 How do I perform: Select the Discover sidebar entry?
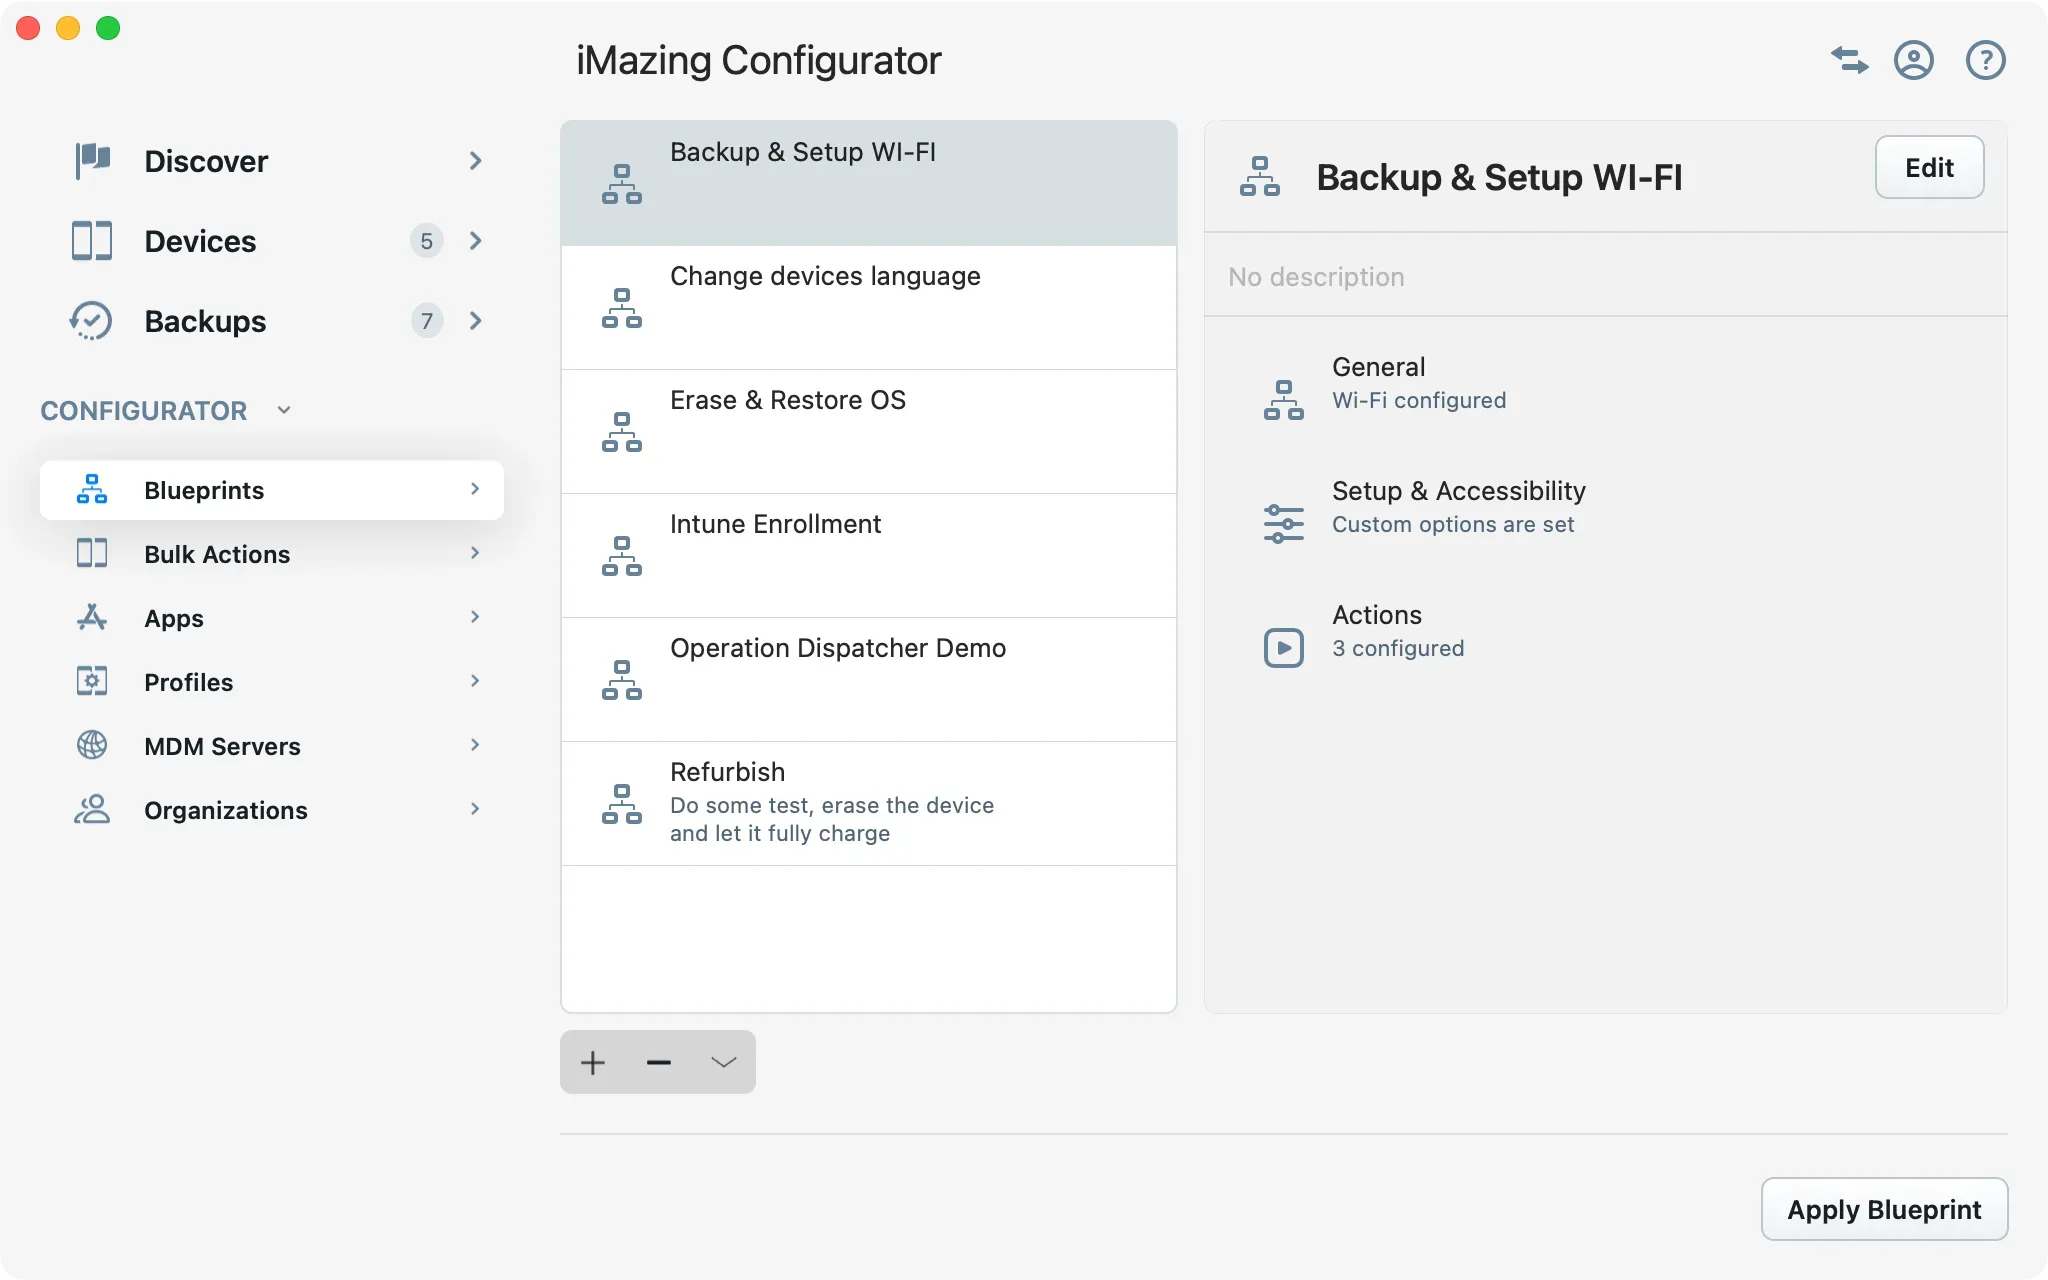(206, 161)
